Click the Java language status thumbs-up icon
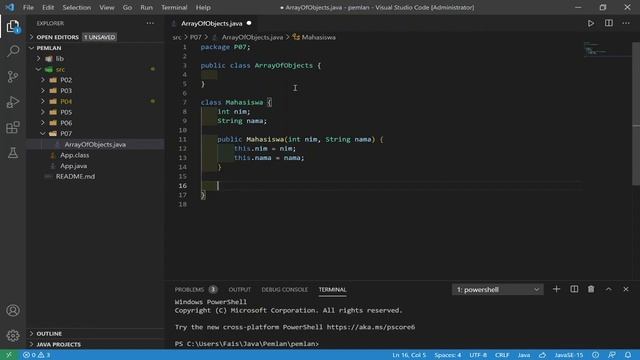640x360 pixels. tap(542, 355)
